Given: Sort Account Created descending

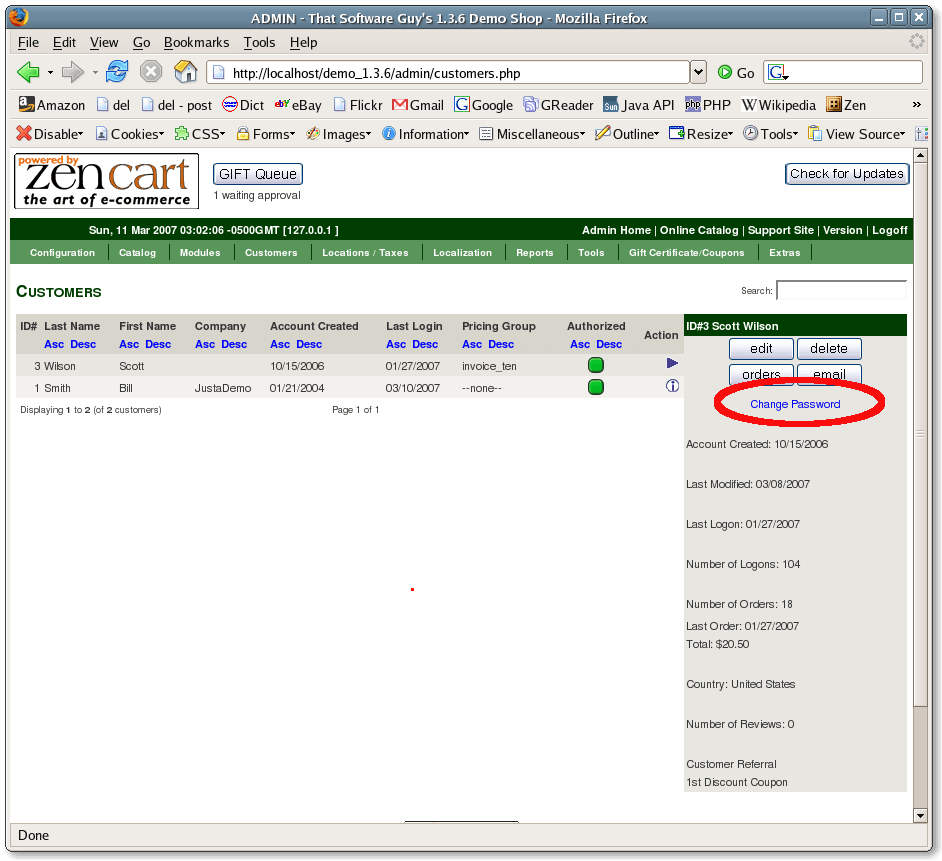Looking at the screenshot, I should coord(309,344).
